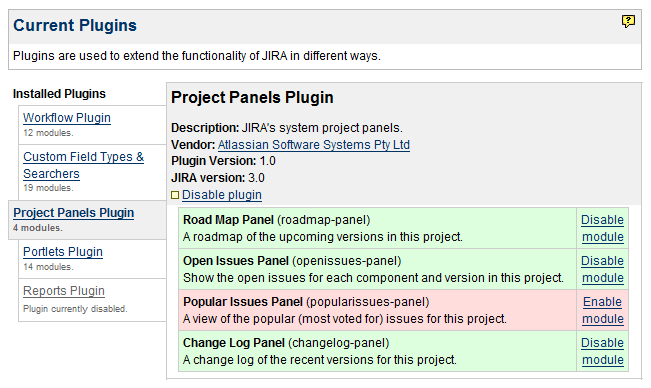
Task: Click the Installed Plugins sidebar heading
Action: click(x=59, y=94)
